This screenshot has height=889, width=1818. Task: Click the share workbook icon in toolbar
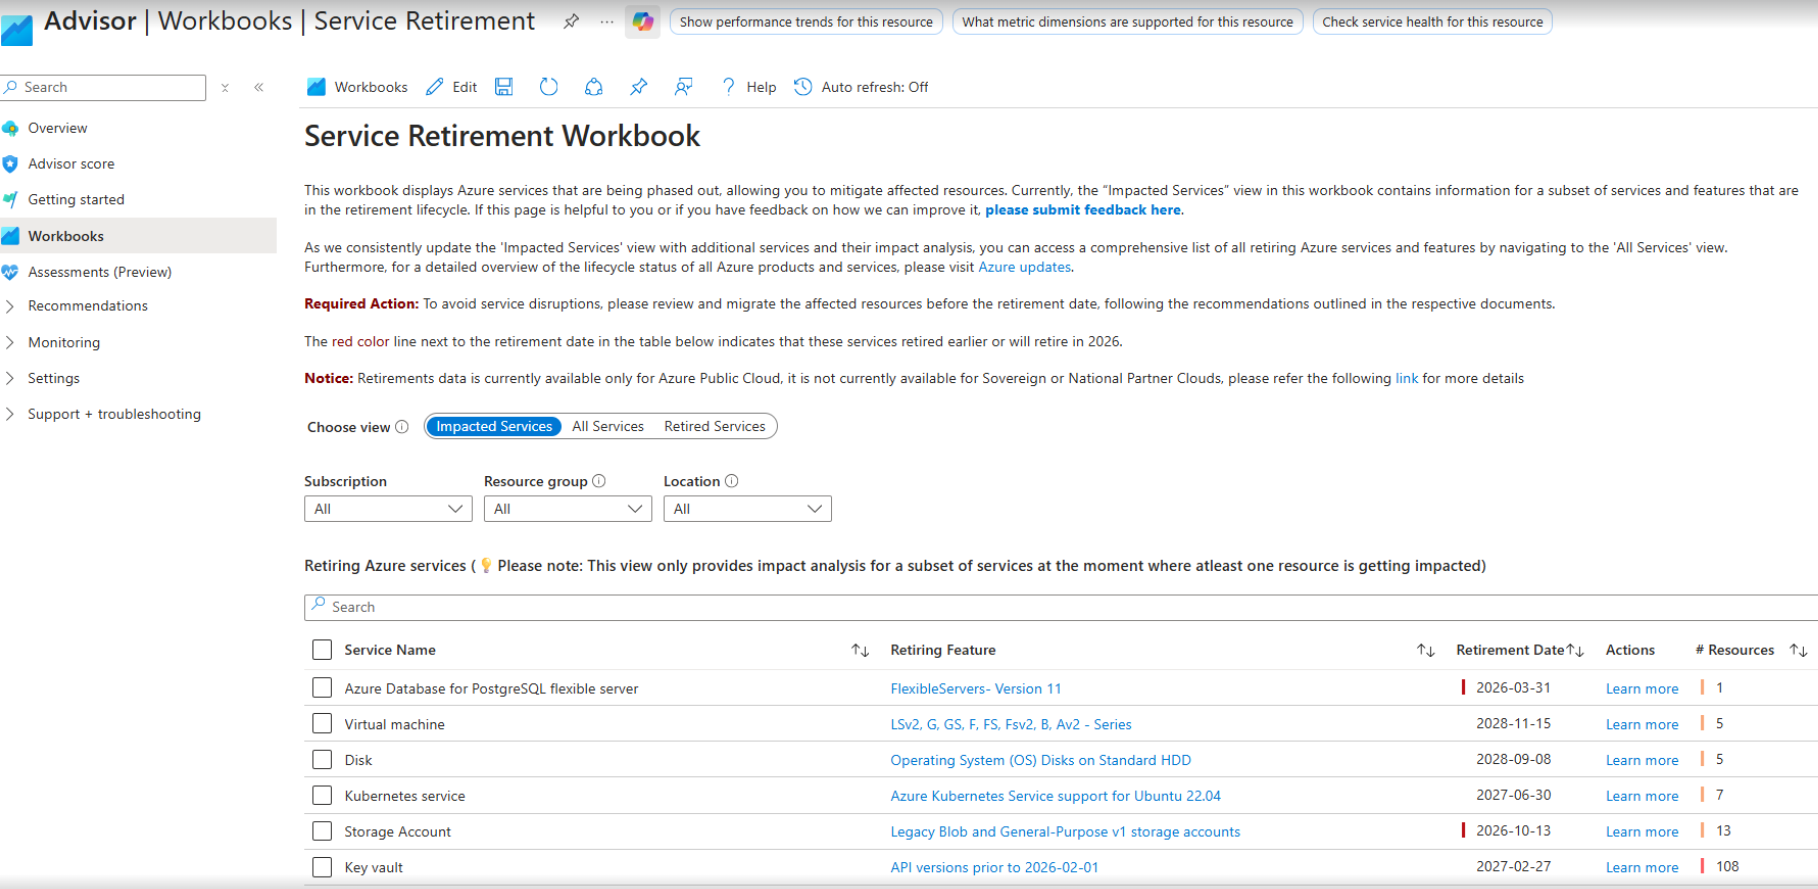tap(594, 87)
